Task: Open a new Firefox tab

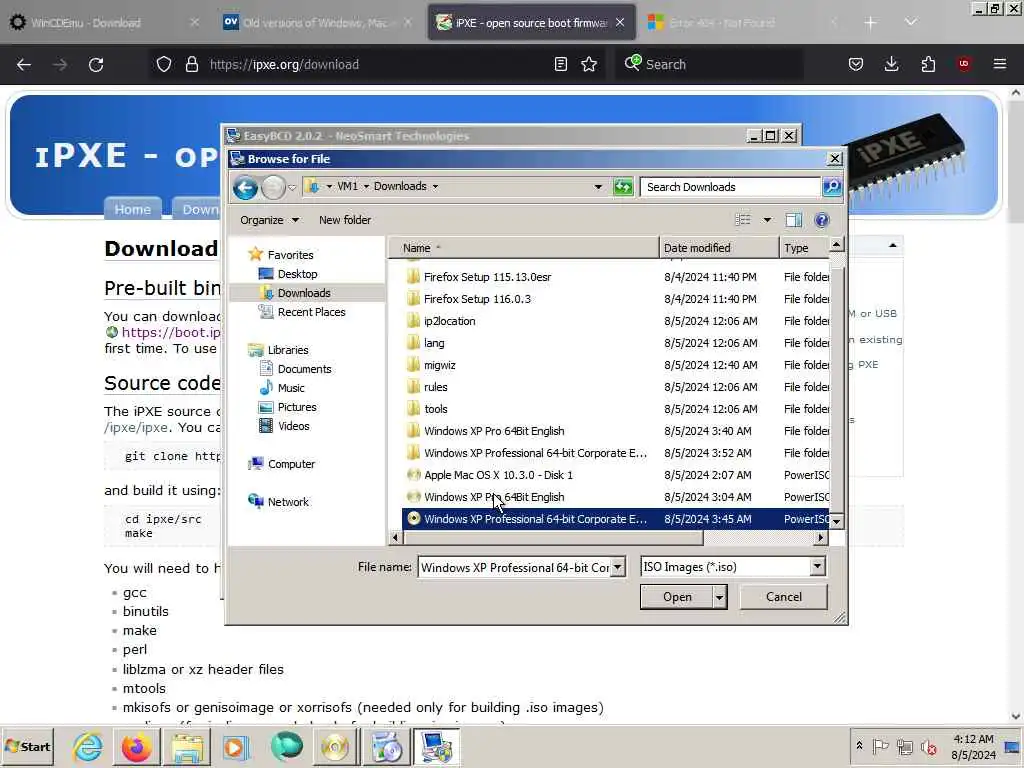Action: [x=871, y=23]
